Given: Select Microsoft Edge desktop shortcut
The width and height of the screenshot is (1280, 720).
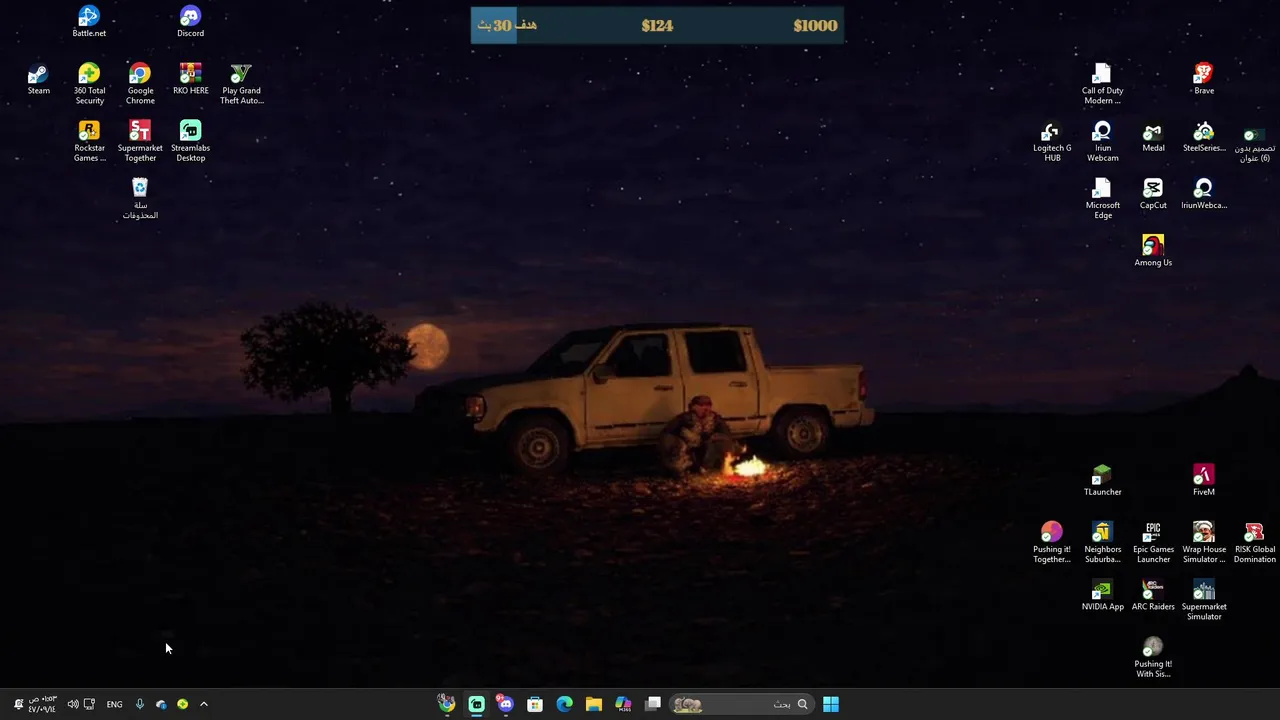Looking at the screenshot, I should [1102, 198].
